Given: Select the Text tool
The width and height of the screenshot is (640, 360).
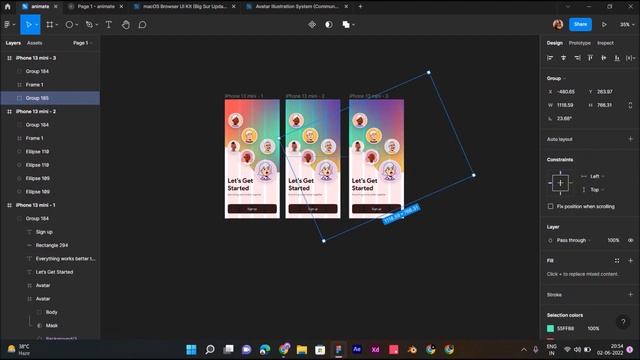Looking at the screenshot, I should [109, 24].
